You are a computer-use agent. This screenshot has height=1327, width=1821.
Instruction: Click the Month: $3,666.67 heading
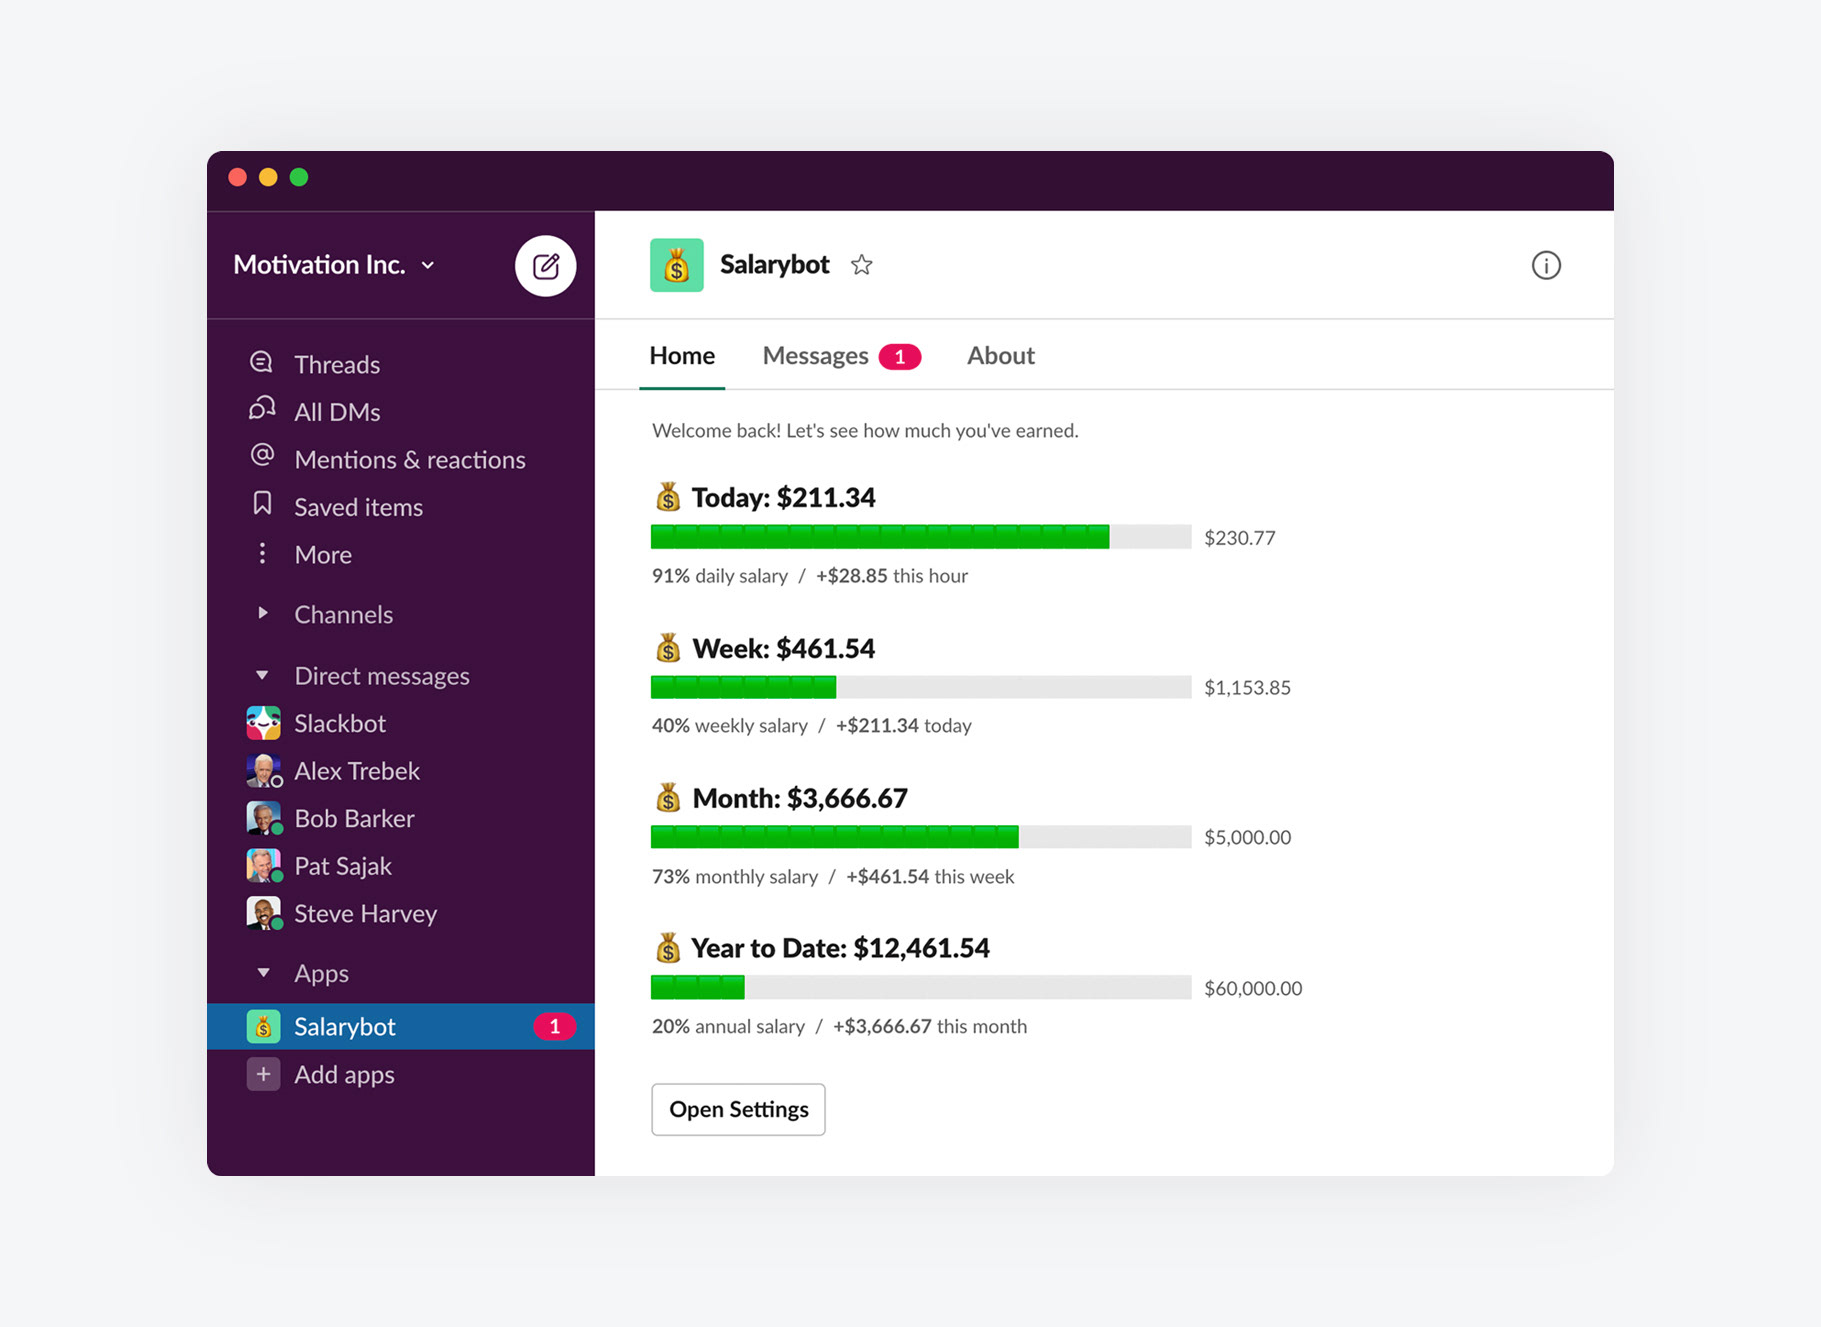click(x=799, y=798)
